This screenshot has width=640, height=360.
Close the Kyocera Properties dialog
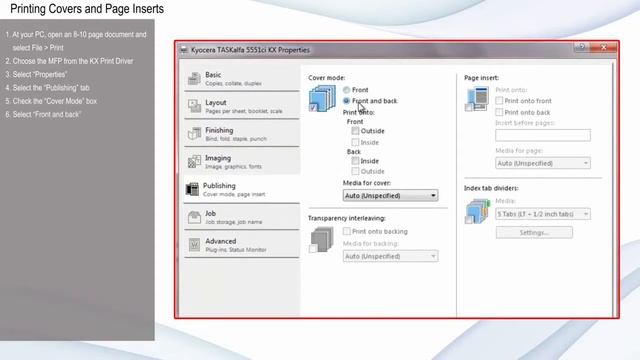[604, 47]
